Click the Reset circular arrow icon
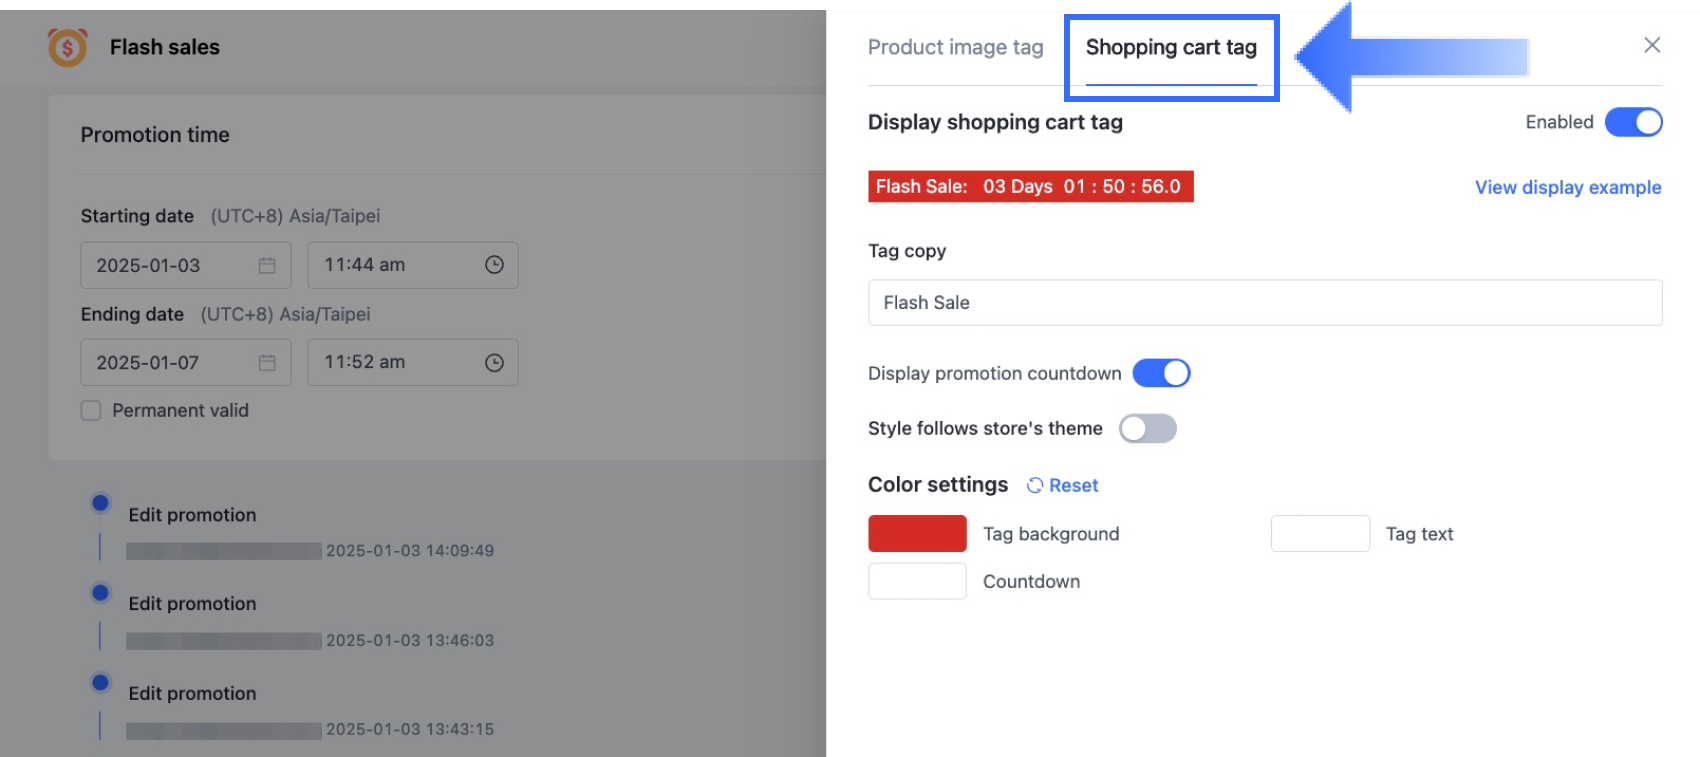Viewport: 1700px width, 757px height. [1035, 485]
